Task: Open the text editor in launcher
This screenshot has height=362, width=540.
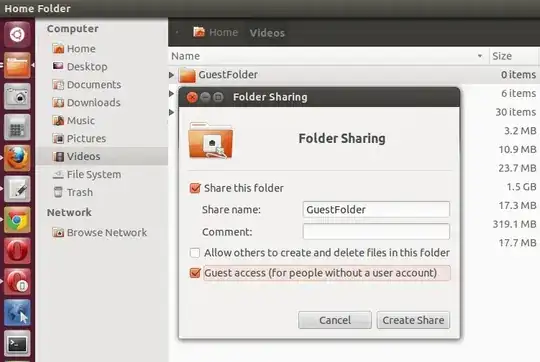Action: point(17,189)
